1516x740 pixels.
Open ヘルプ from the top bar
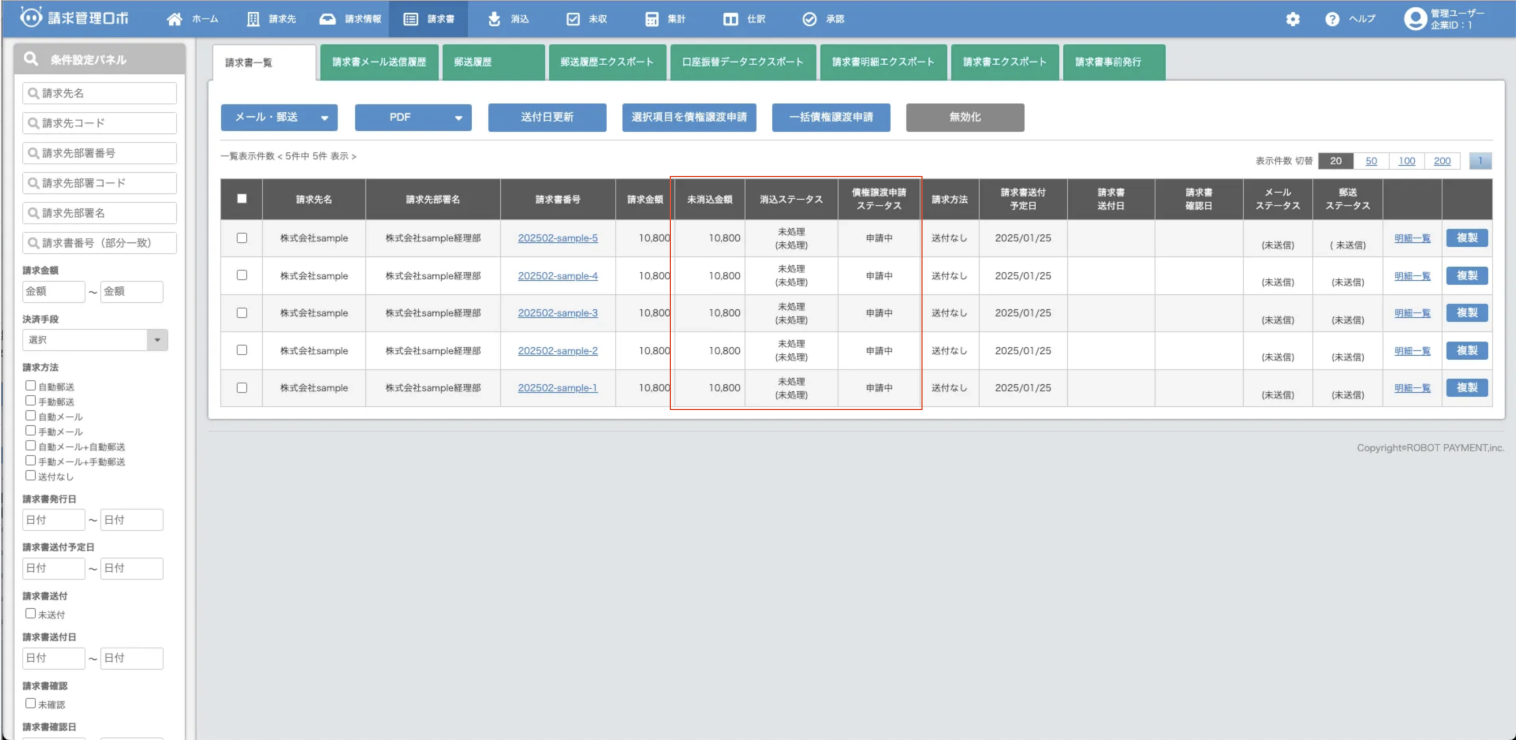point(1350,19)
